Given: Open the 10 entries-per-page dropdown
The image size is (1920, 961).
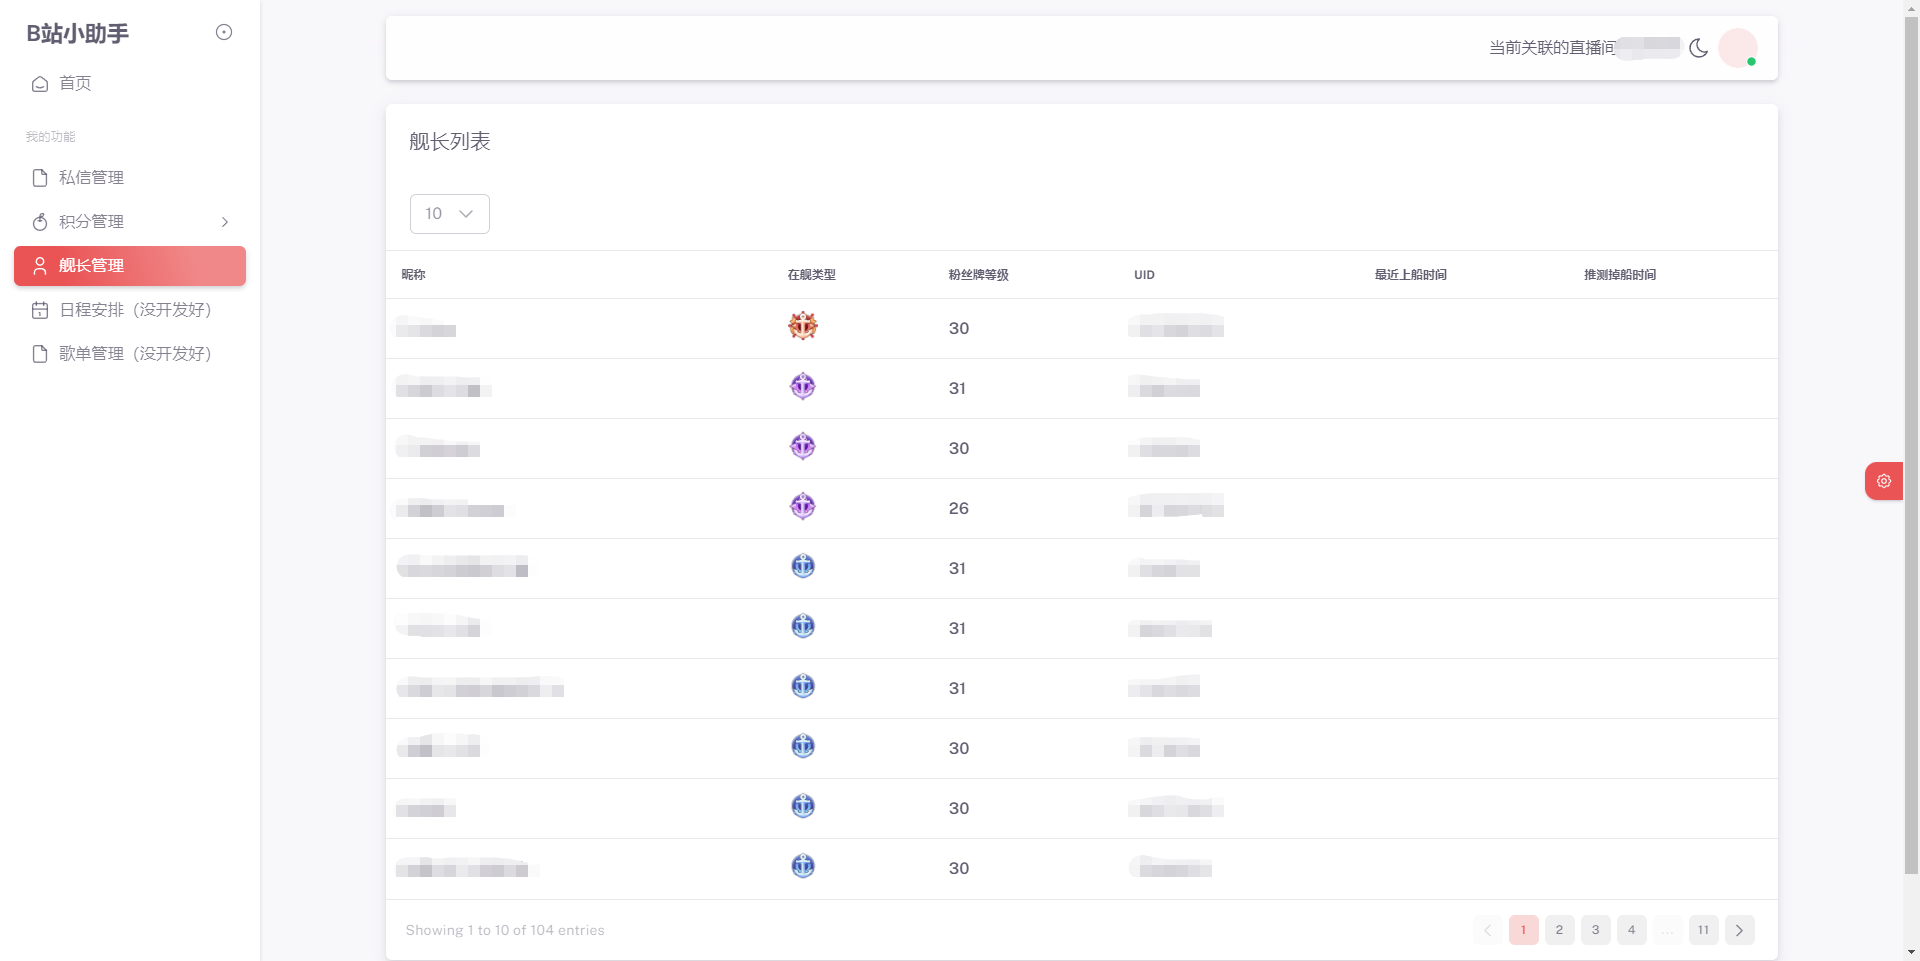Looking at the screenshot, I should pos(450,214).
